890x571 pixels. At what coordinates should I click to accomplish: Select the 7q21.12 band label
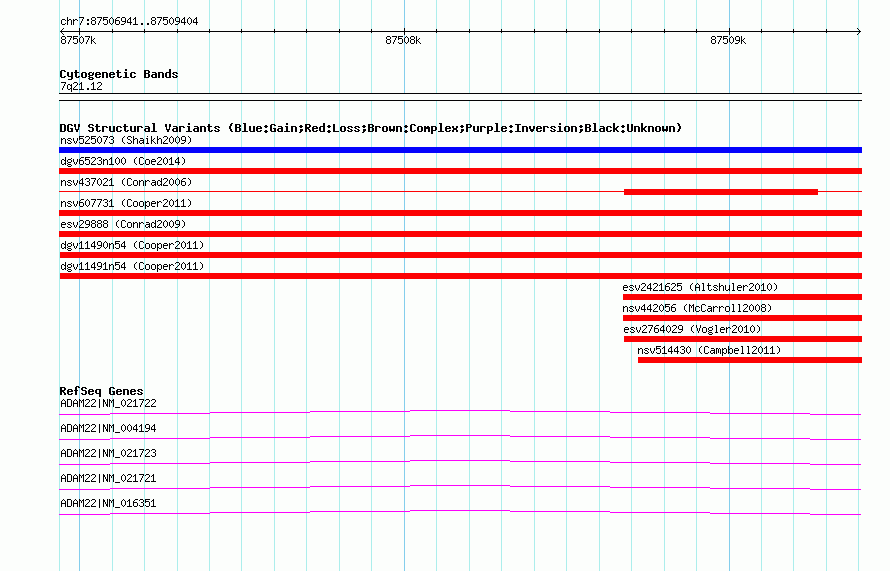81,86
